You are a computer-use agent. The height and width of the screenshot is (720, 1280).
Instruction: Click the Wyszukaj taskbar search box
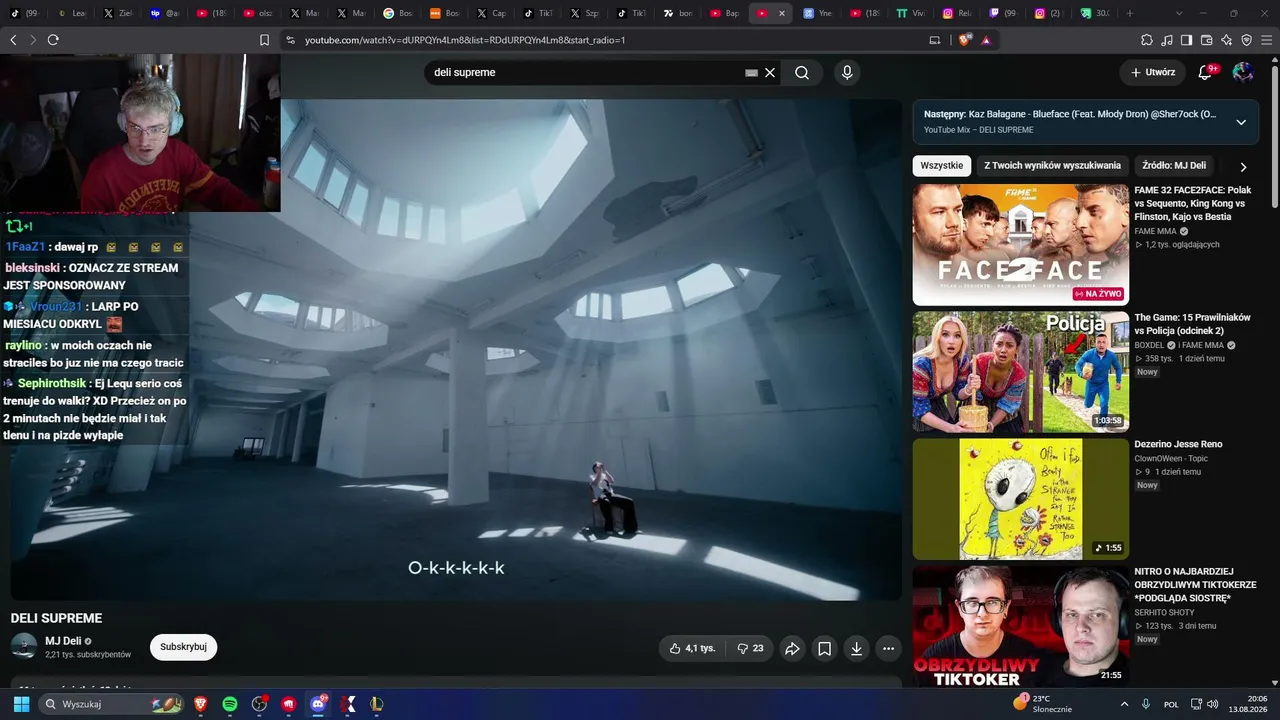click(112, 704)
